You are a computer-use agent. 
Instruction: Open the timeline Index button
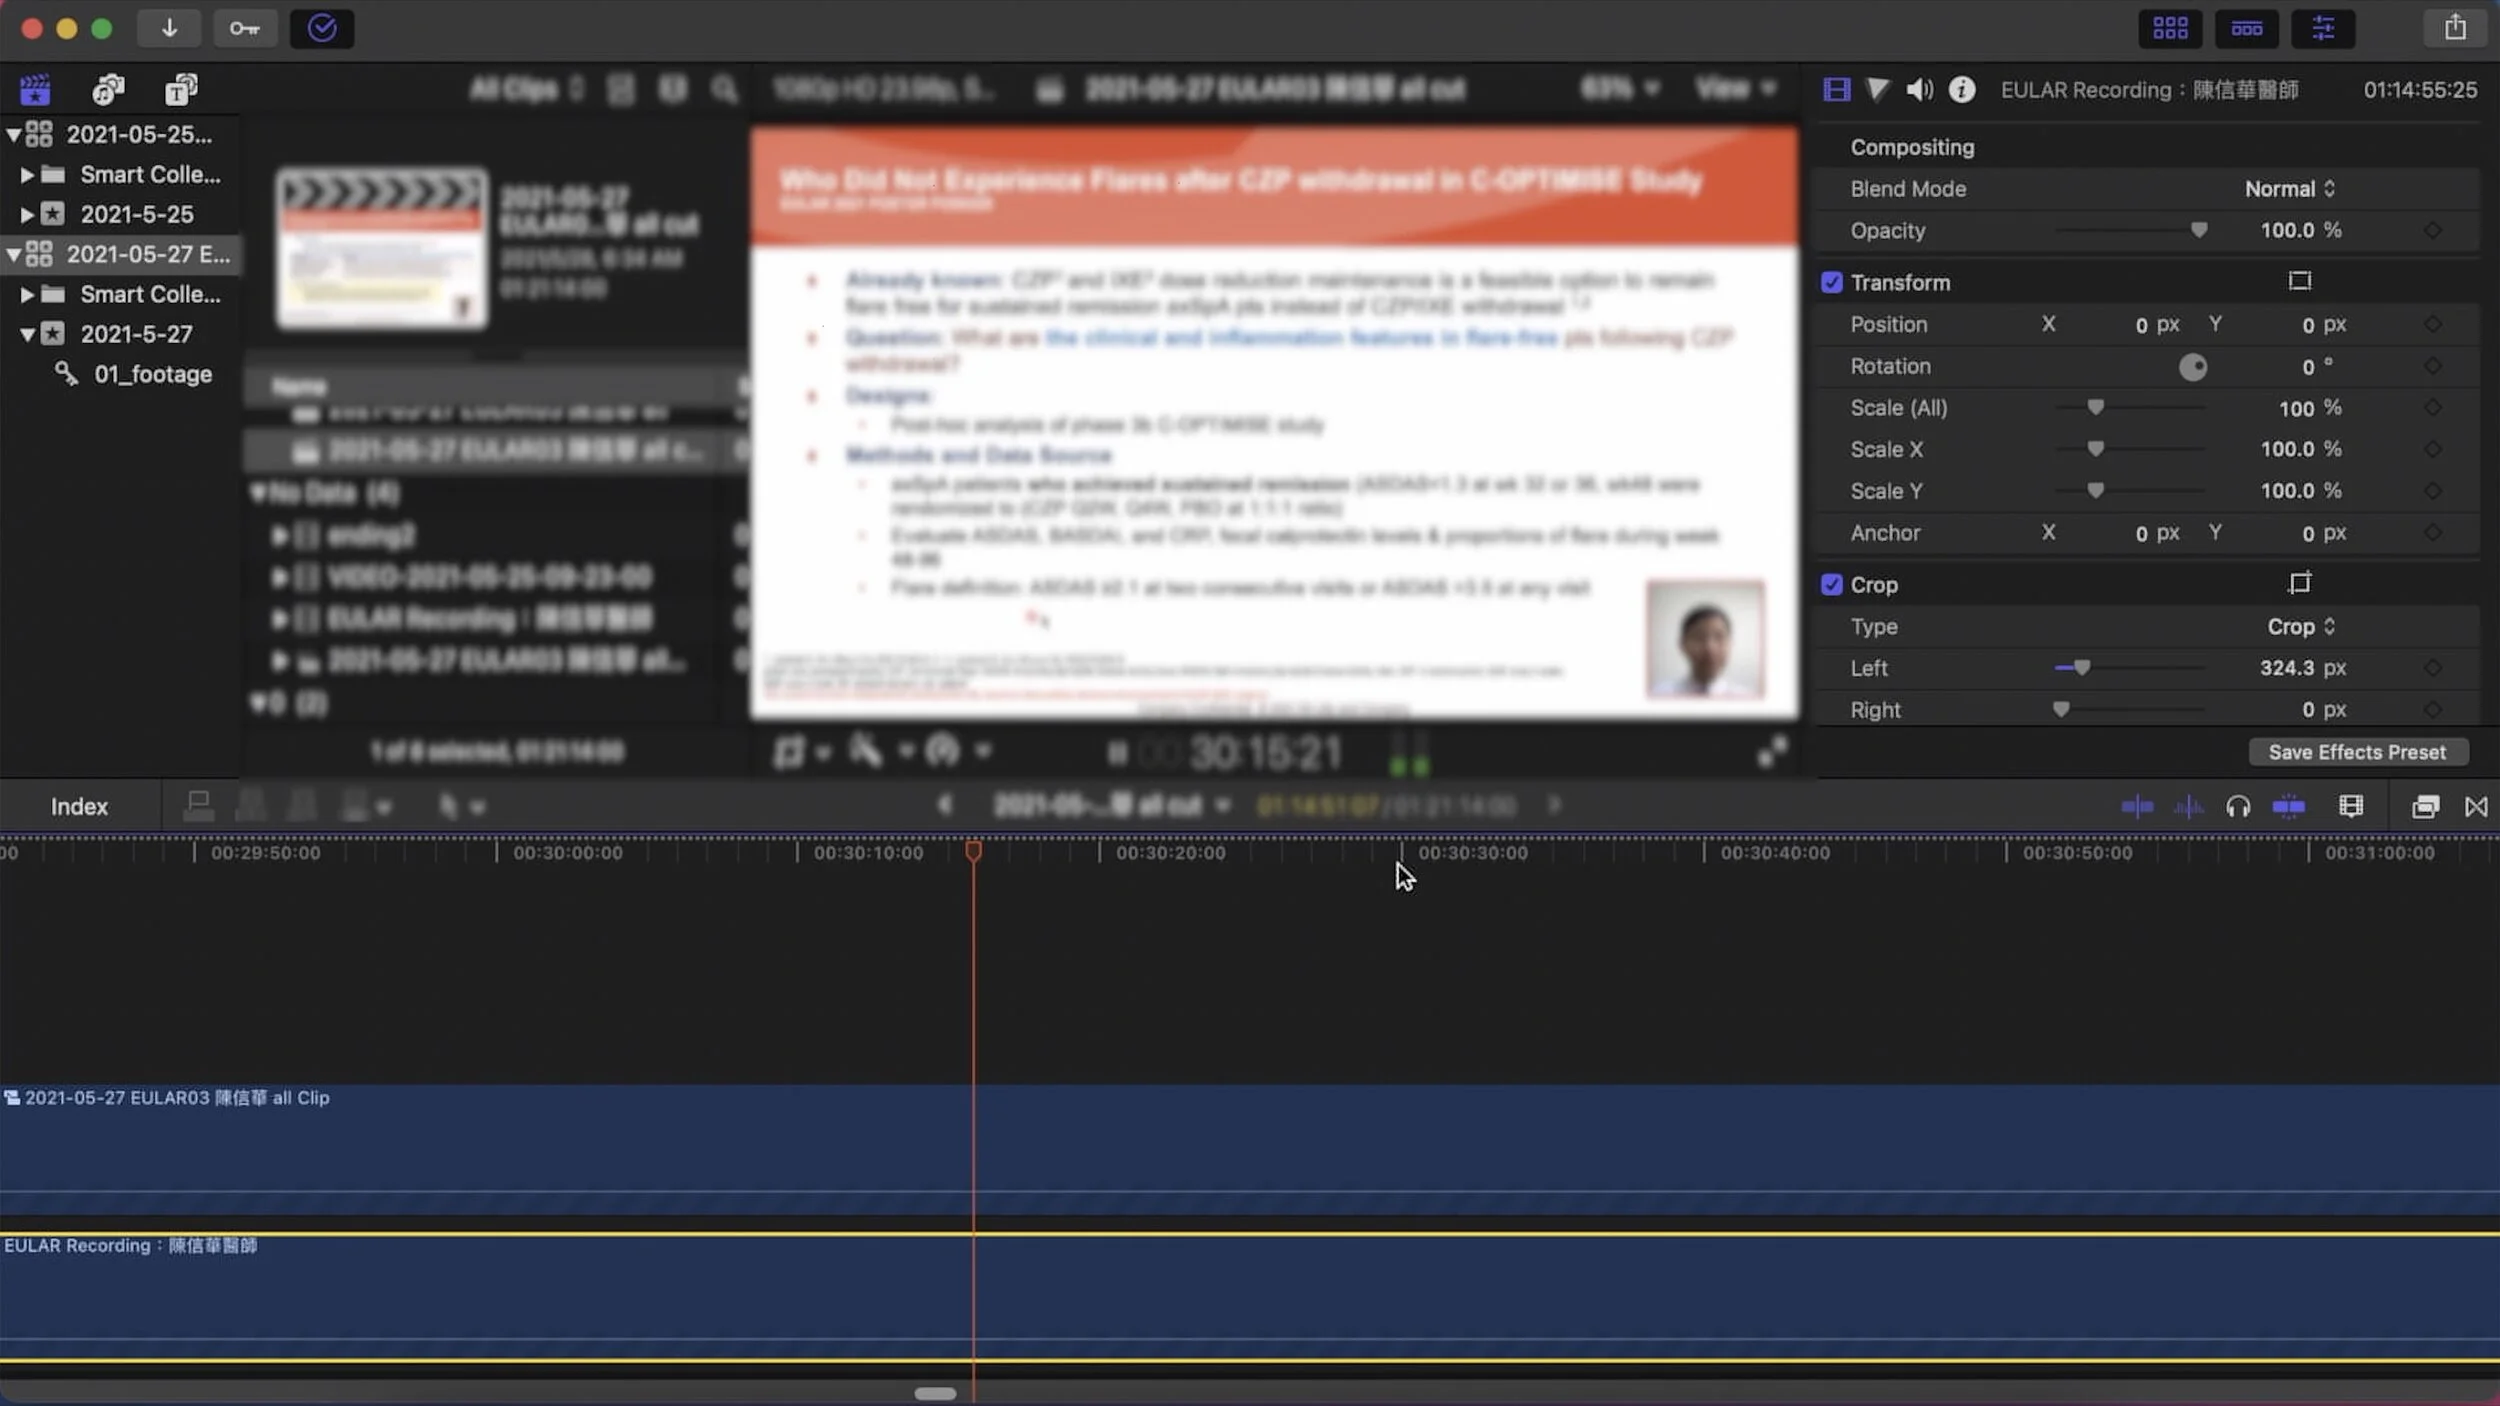(79, 807)
